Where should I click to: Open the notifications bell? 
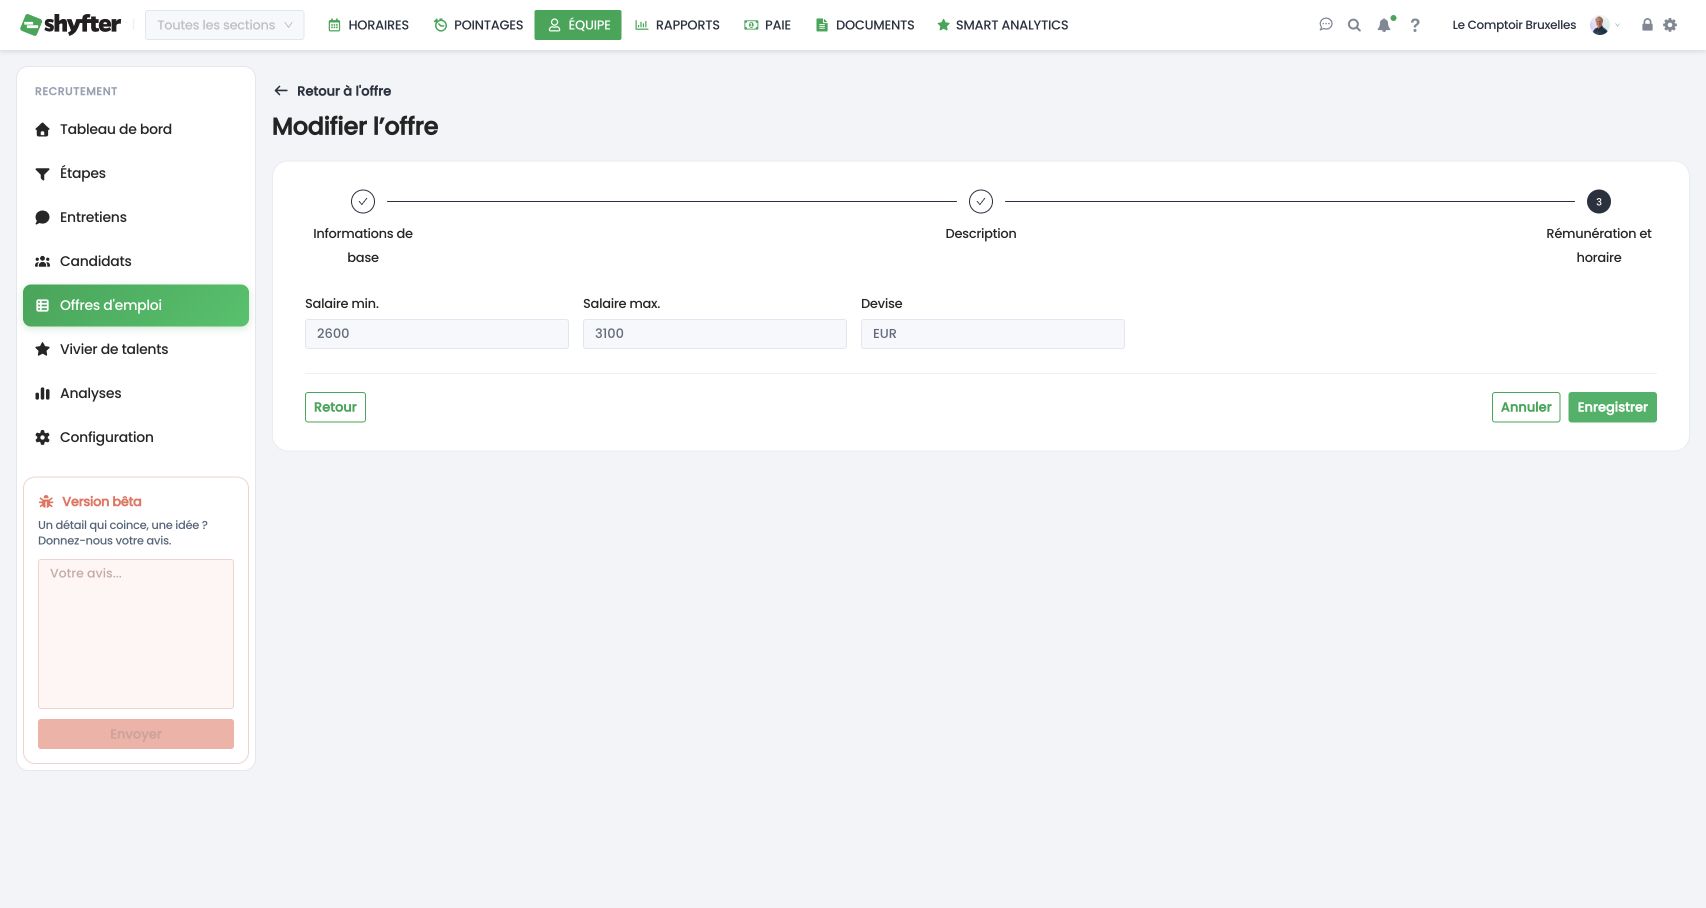[1385, 25]
